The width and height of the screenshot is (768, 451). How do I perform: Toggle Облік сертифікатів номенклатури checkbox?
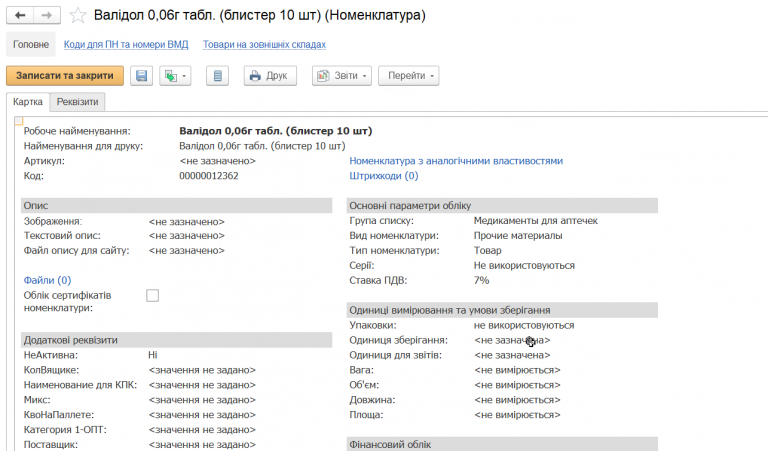[152, 295]
